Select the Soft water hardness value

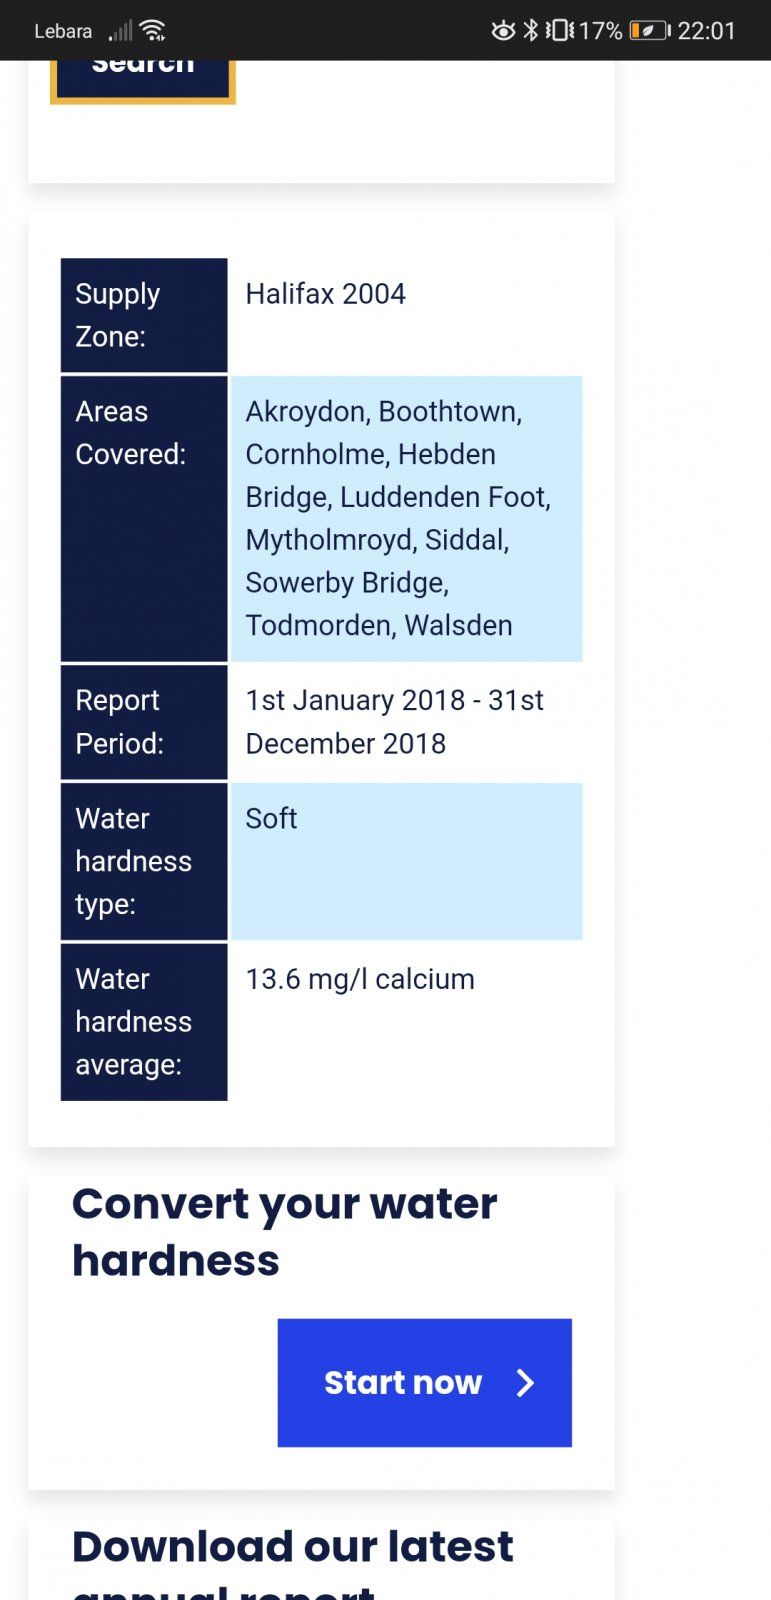coord(272,819)
